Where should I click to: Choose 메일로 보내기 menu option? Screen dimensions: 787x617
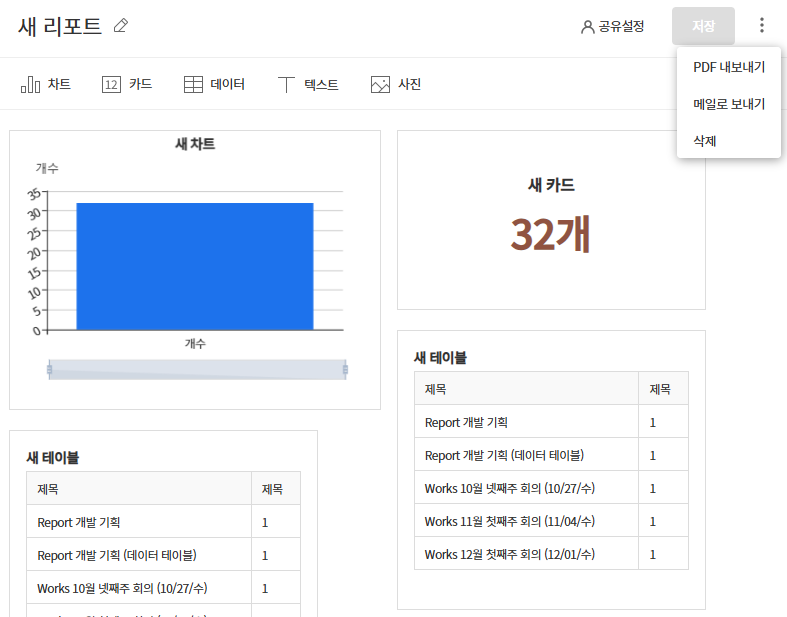[x=729, y=104]
